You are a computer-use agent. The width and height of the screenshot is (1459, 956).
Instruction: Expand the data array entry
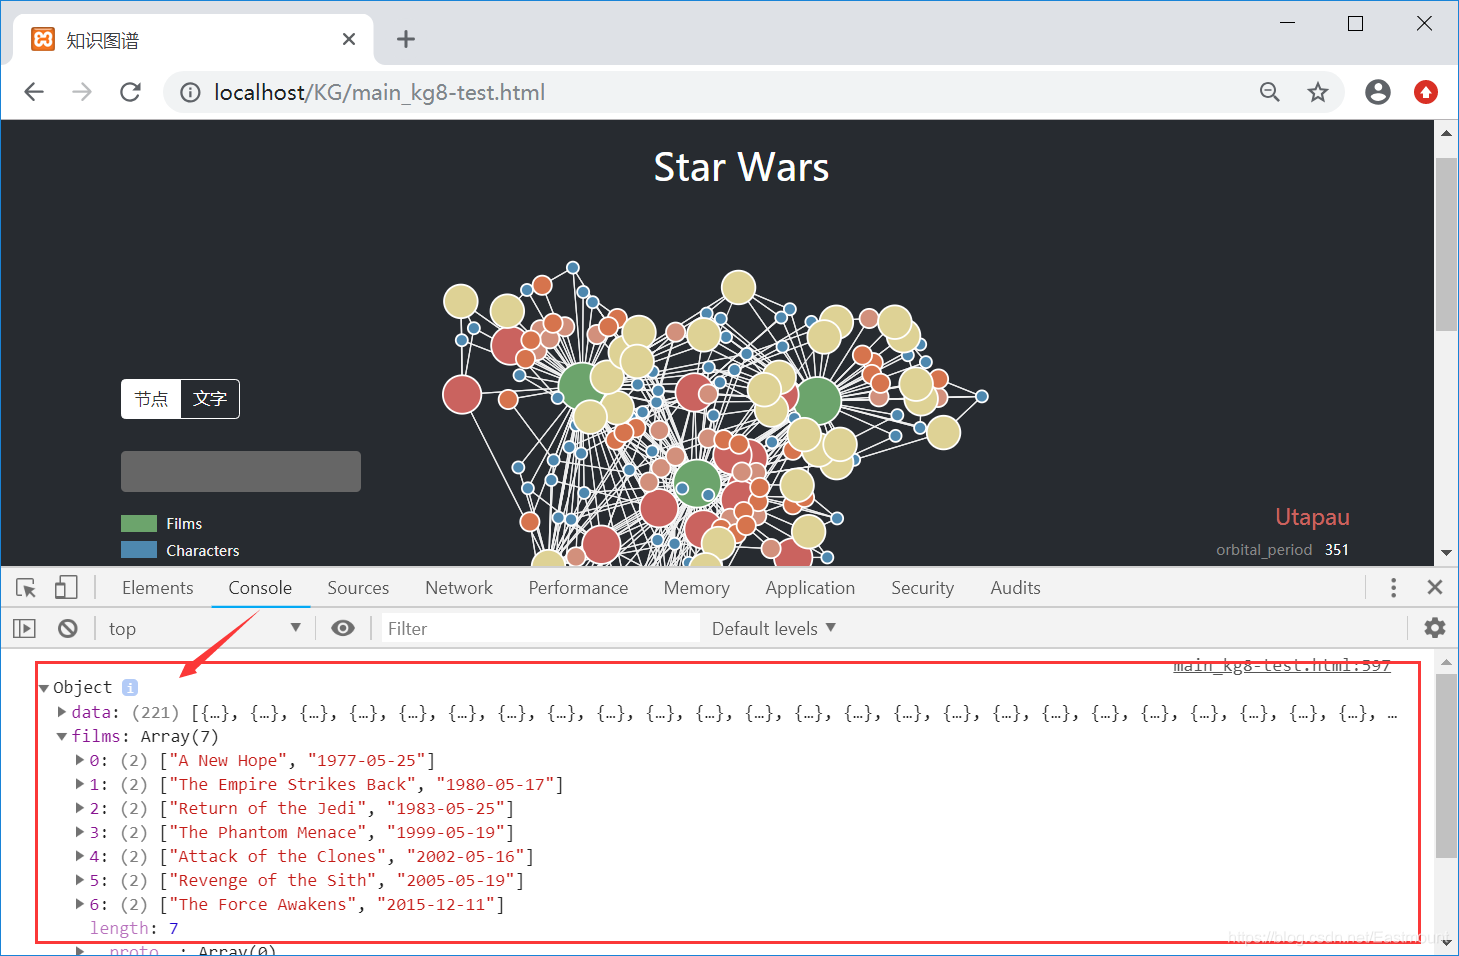coord(62,712)
